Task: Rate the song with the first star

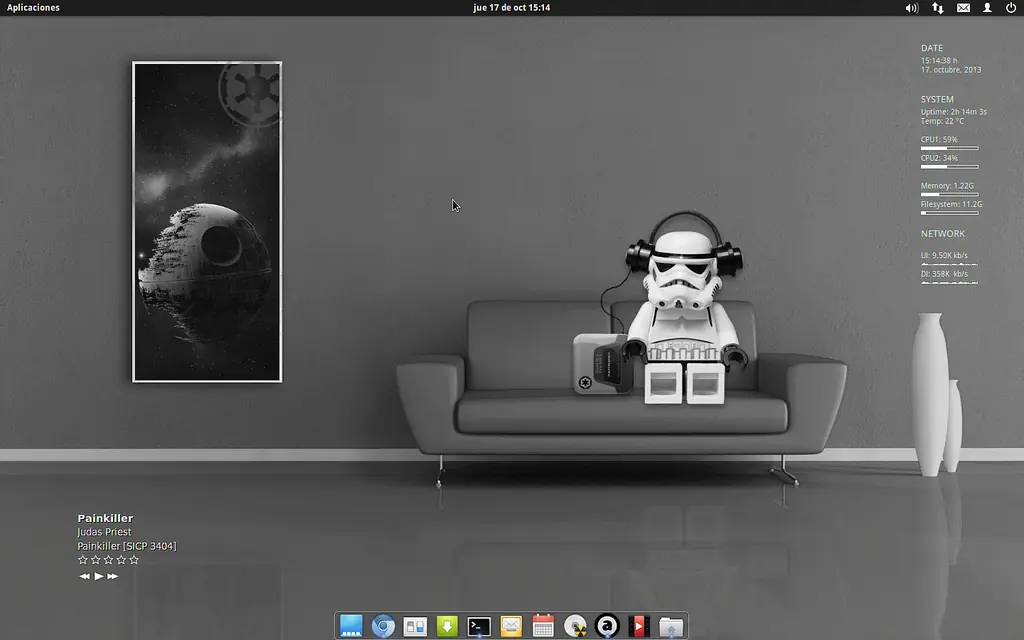Action: [82, 560]
